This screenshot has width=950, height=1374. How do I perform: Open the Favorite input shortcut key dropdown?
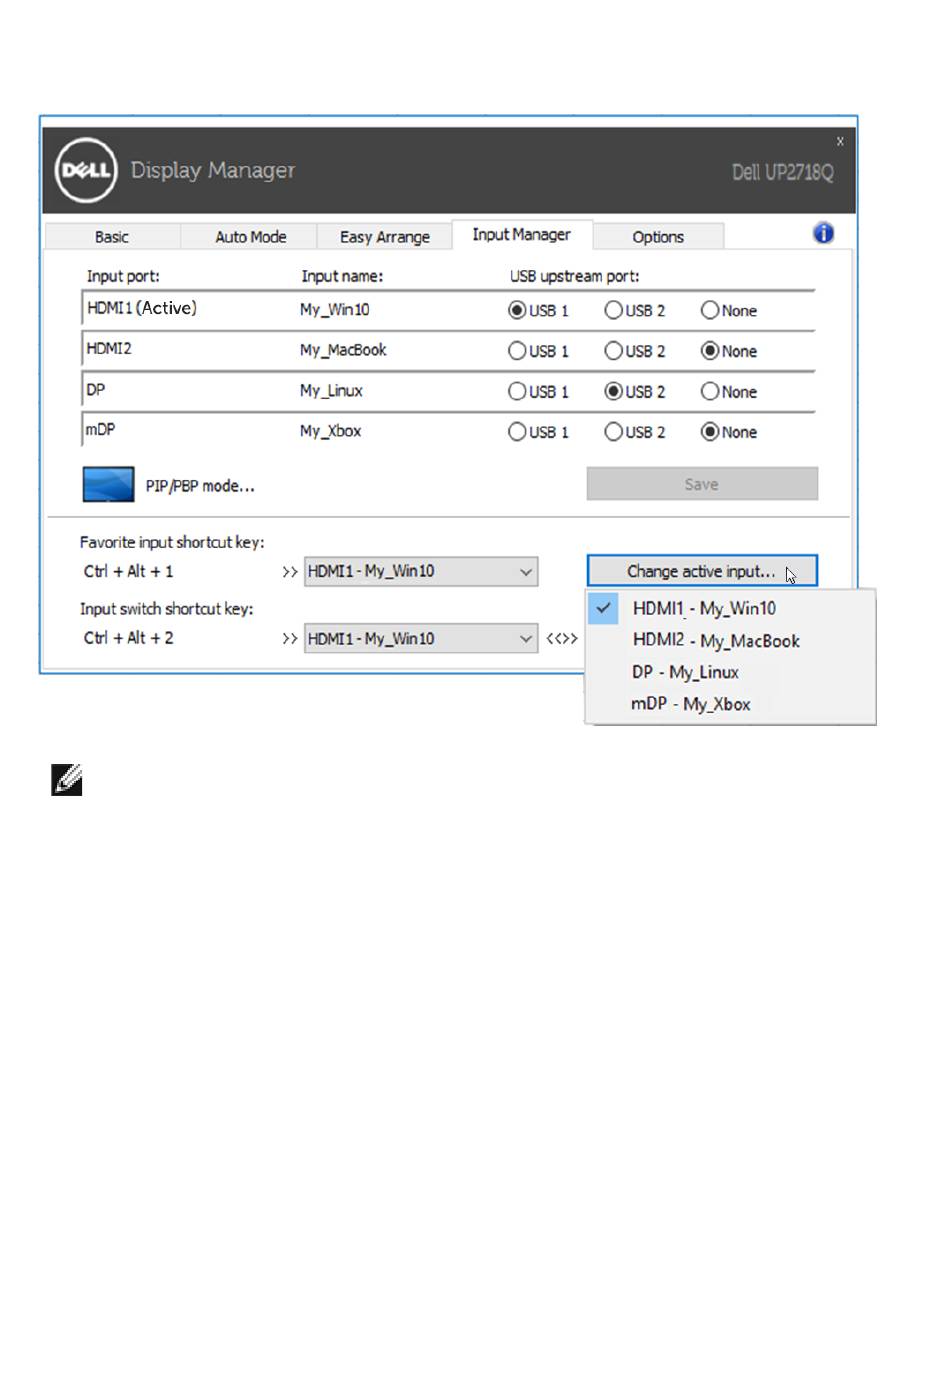coord(421,571)
